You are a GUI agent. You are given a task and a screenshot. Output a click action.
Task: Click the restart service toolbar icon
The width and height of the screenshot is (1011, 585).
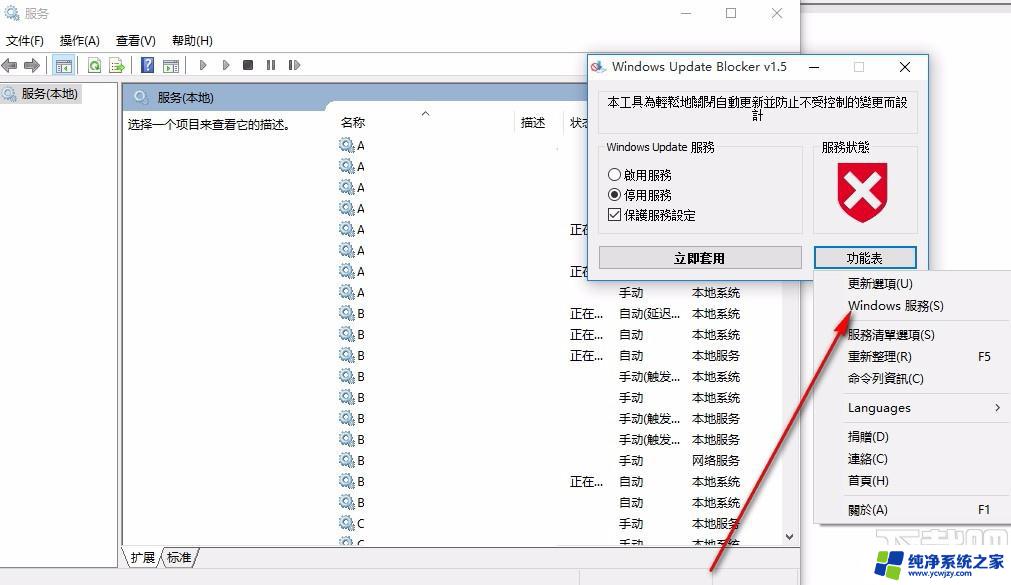[294, 65]
